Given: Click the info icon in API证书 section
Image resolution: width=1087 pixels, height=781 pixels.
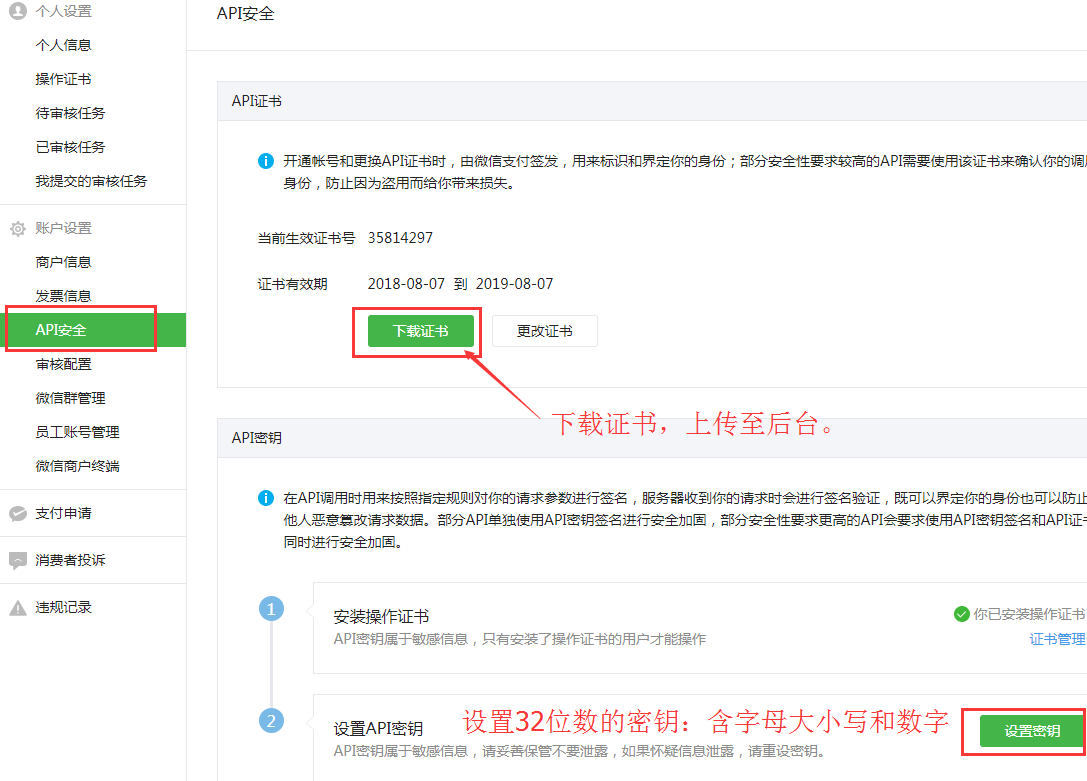Looking at the screenshot, I should (x=265, y=161).
